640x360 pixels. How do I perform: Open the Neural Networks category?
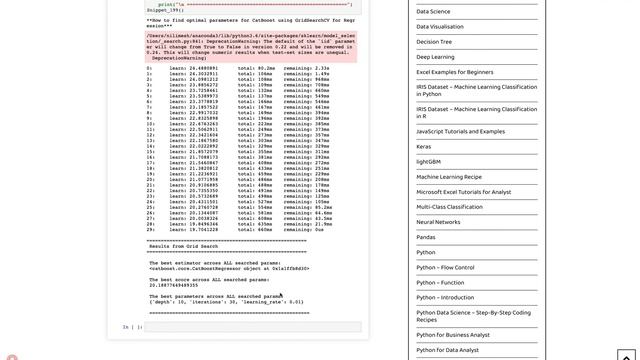[438, 222]
